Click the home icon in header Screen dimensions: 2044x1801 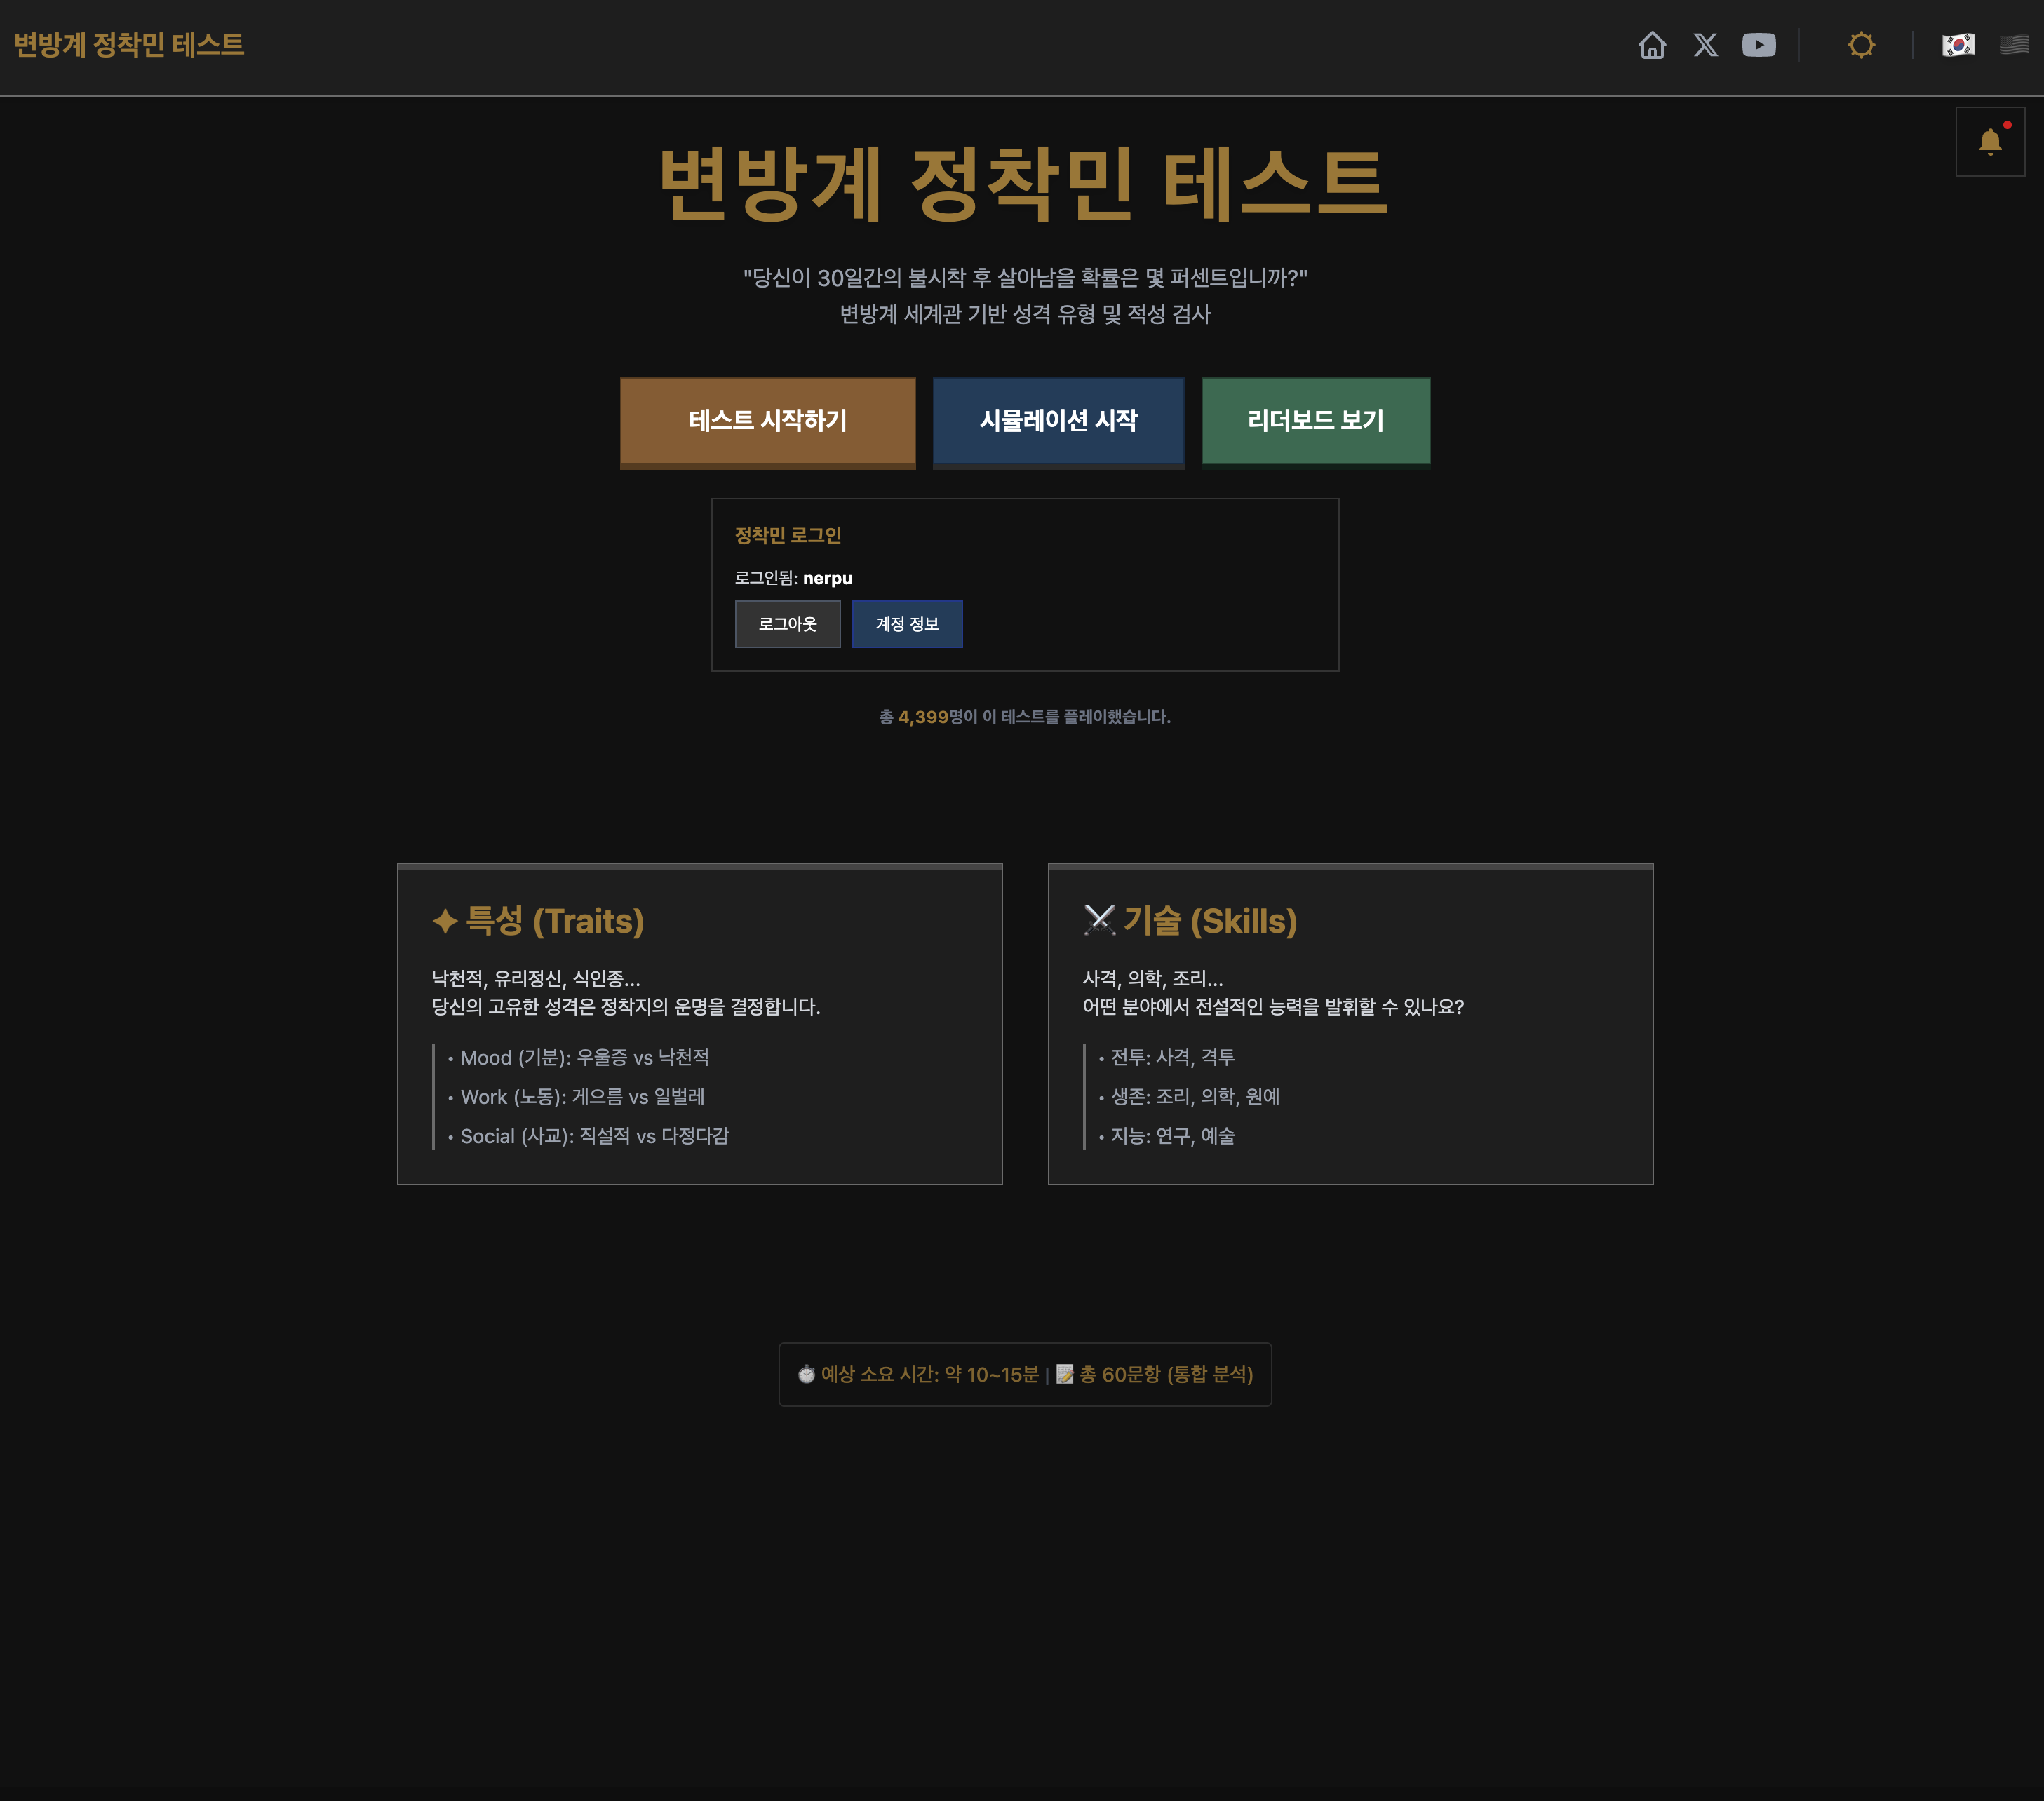(x=1652, y=45)
